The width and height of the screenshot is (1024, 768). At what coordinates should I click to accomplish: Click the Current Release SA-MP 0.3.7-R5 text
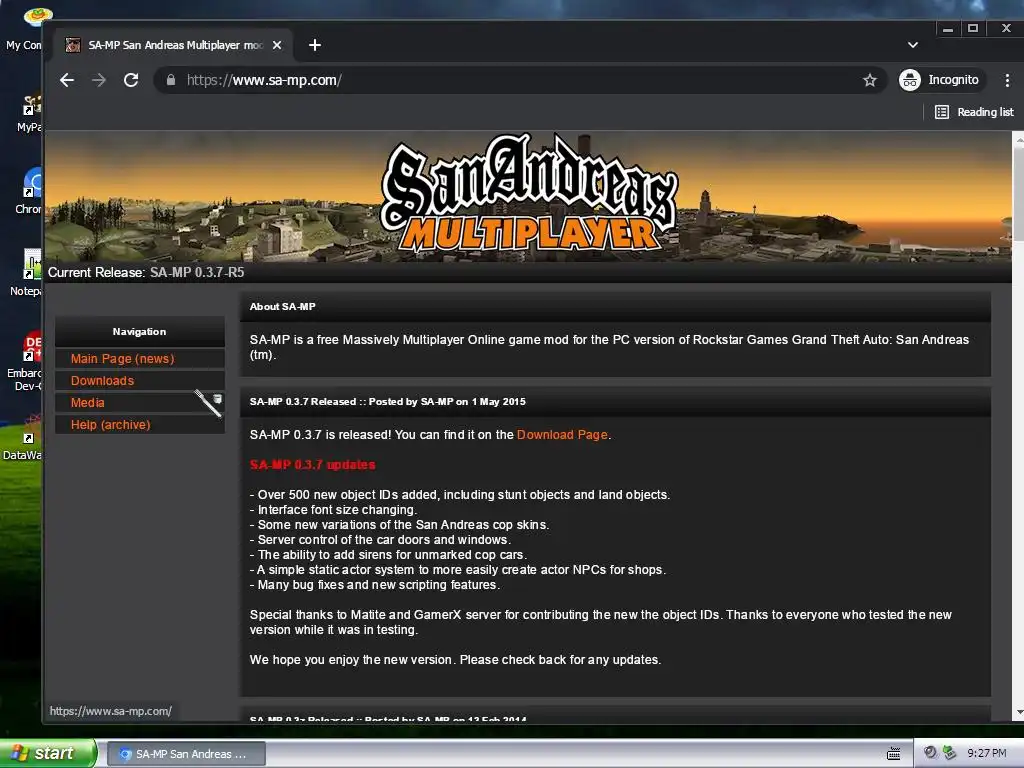(x=146, y=272)
